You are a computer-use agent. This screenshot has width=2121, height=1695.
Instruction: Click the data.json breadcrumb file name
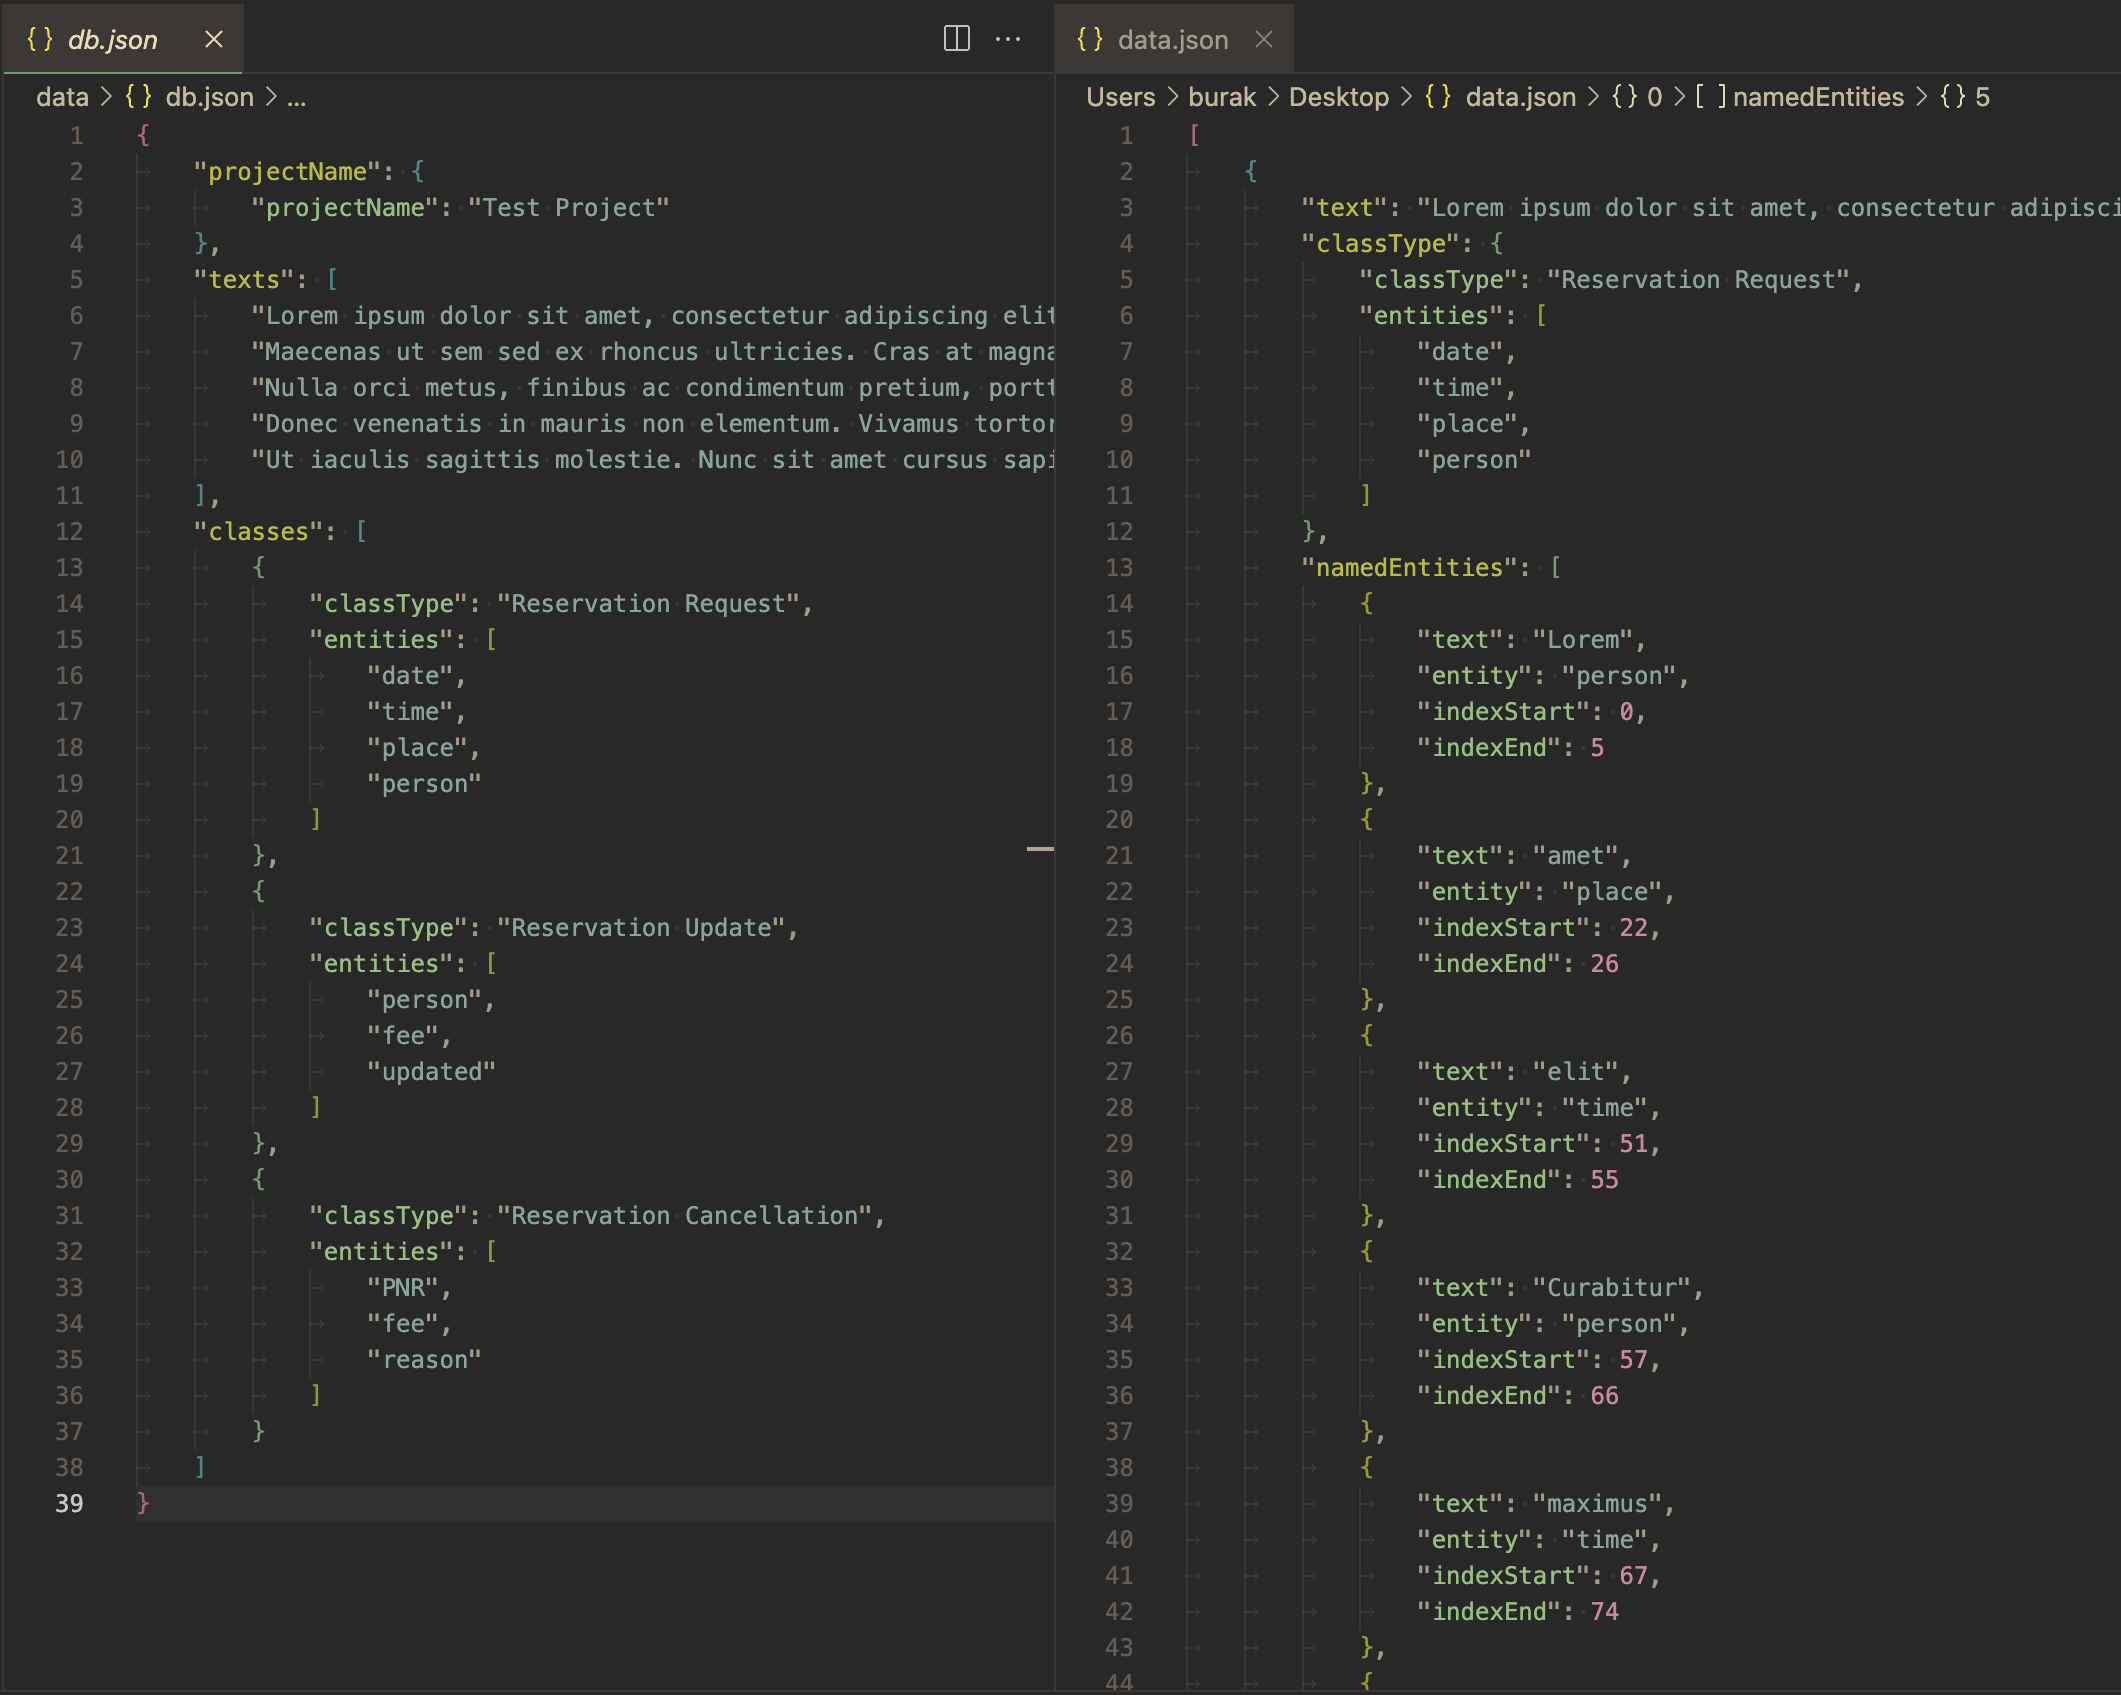coord(1521,97)
